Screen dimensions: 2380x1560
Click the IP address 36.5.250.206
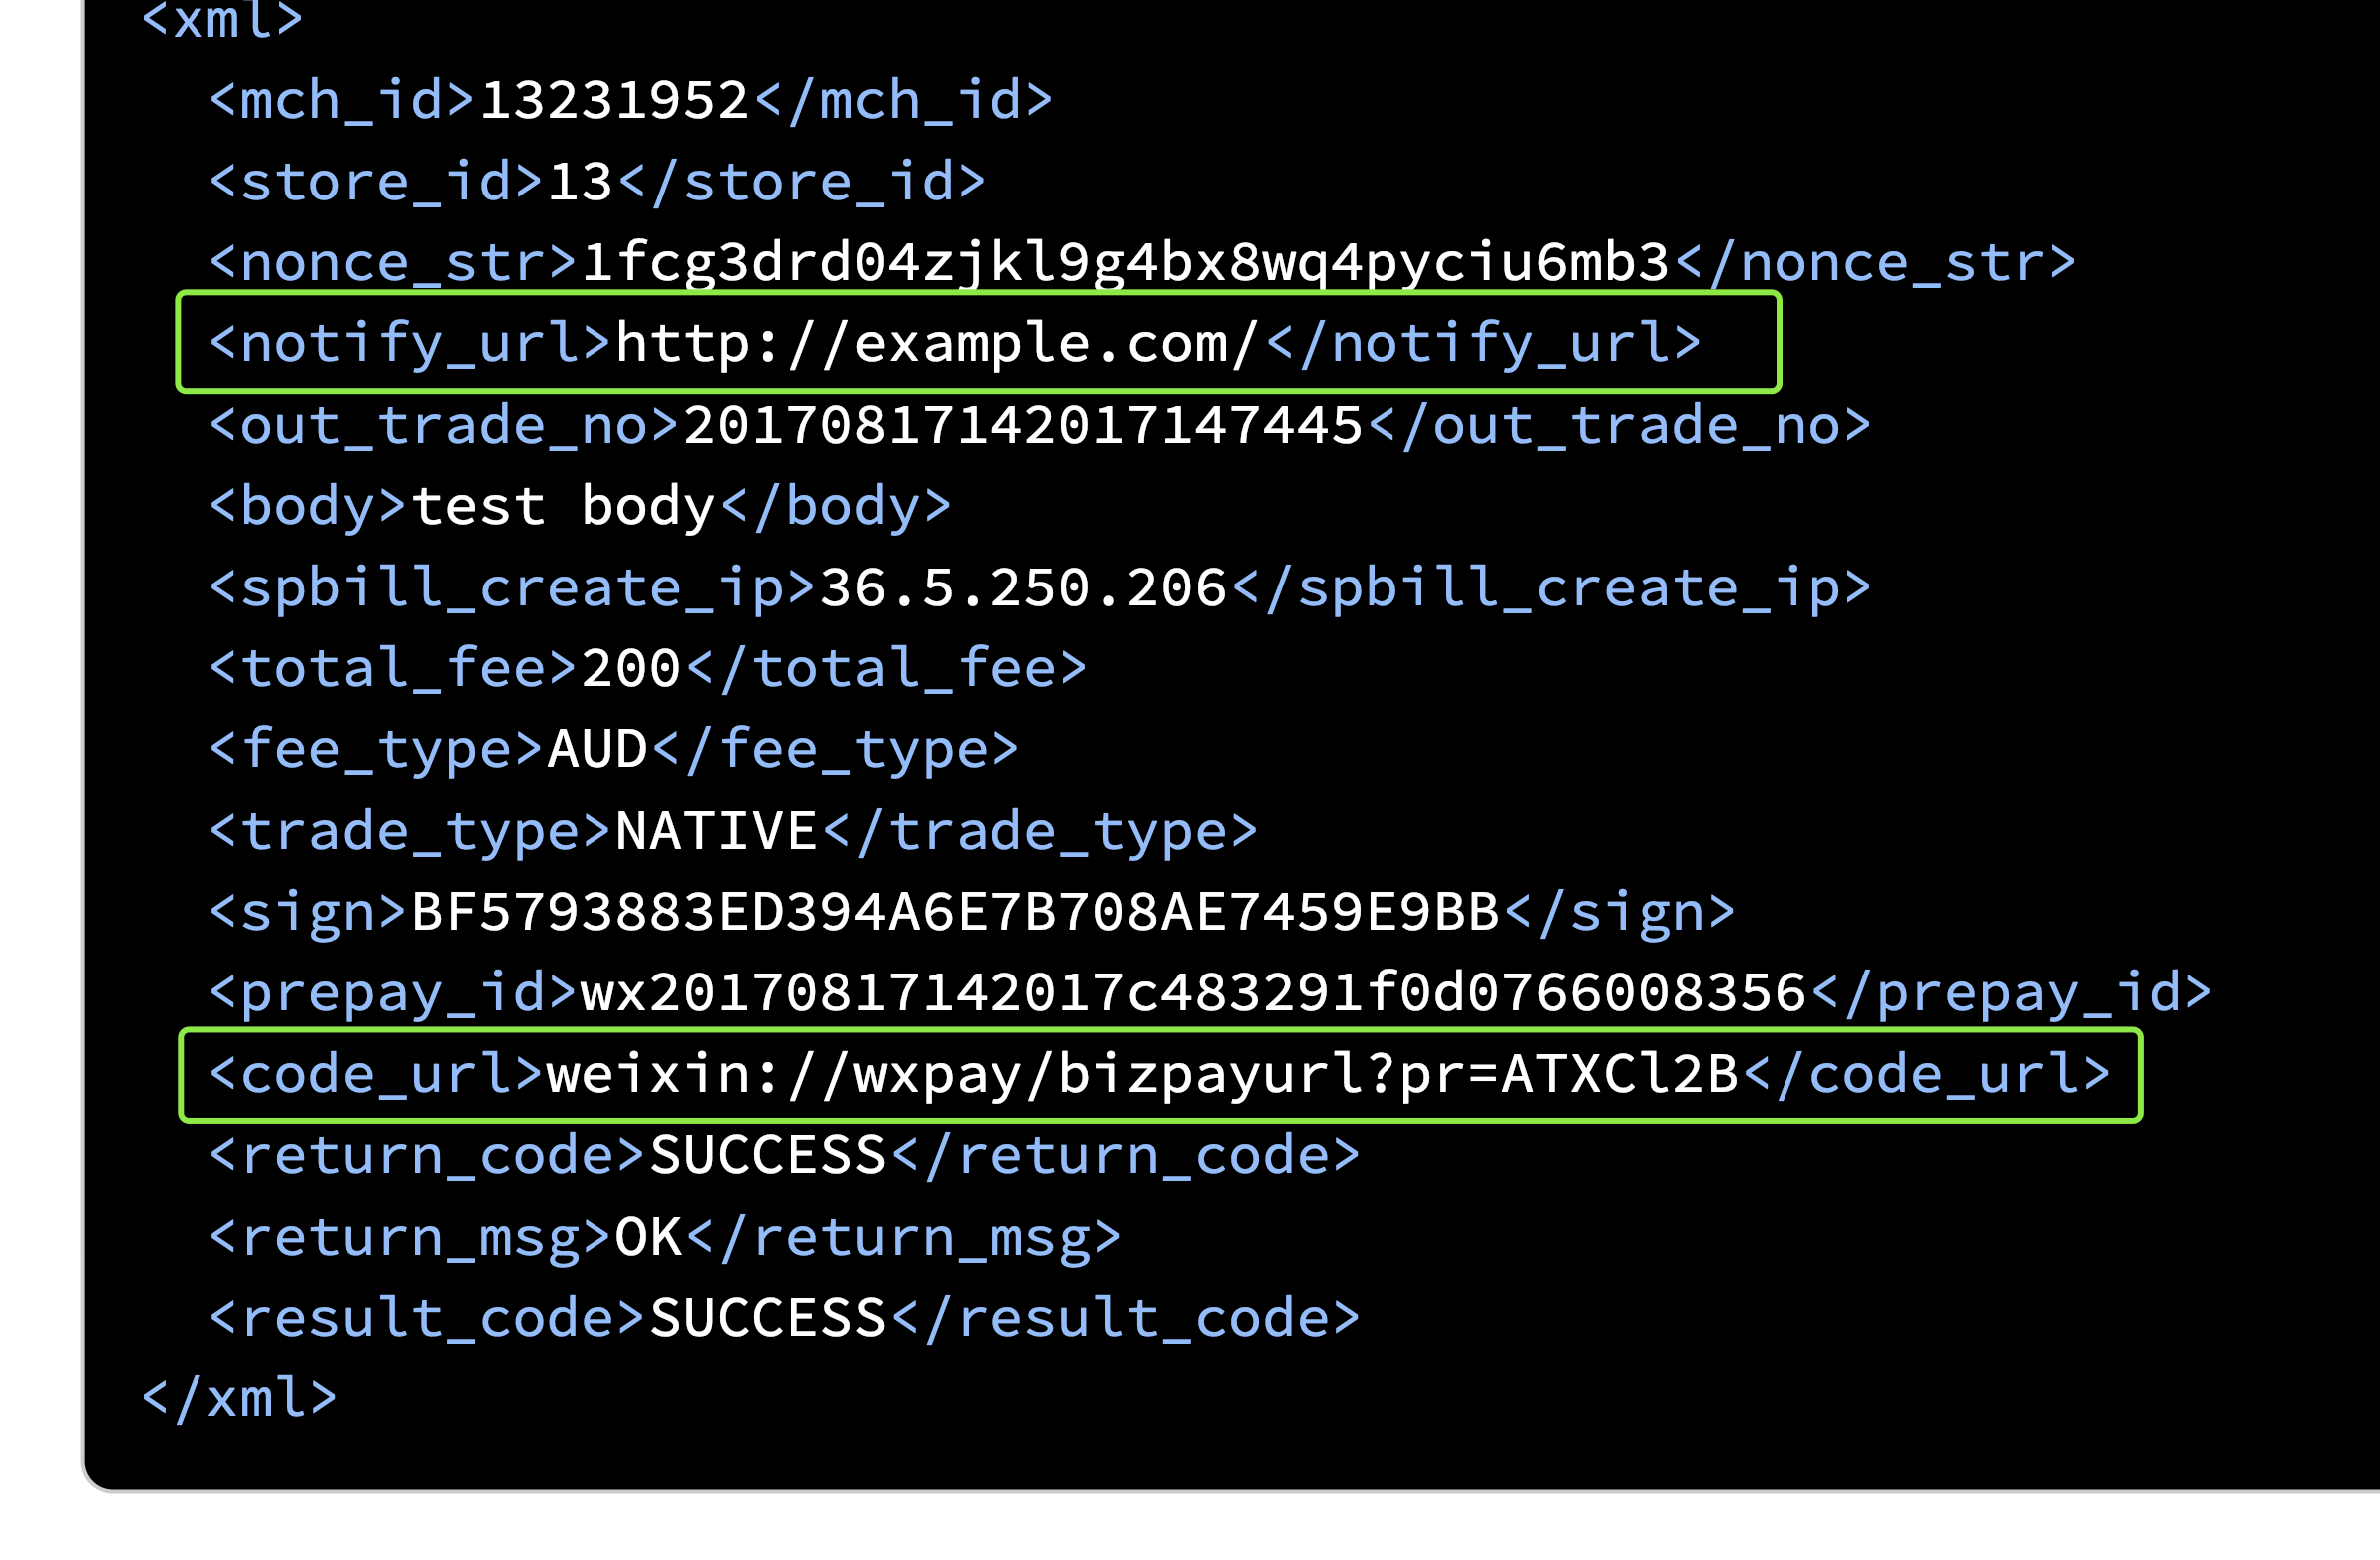coord(1022,588)
